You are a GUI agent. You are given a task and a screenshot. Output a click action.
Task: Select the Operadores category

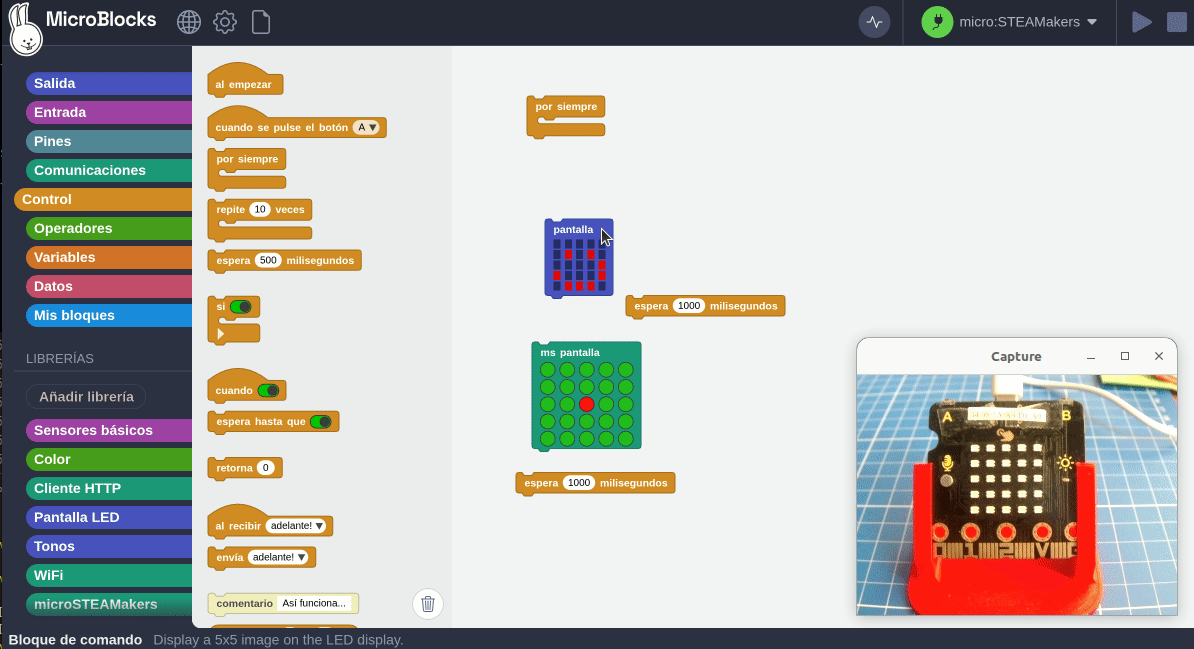109,228
